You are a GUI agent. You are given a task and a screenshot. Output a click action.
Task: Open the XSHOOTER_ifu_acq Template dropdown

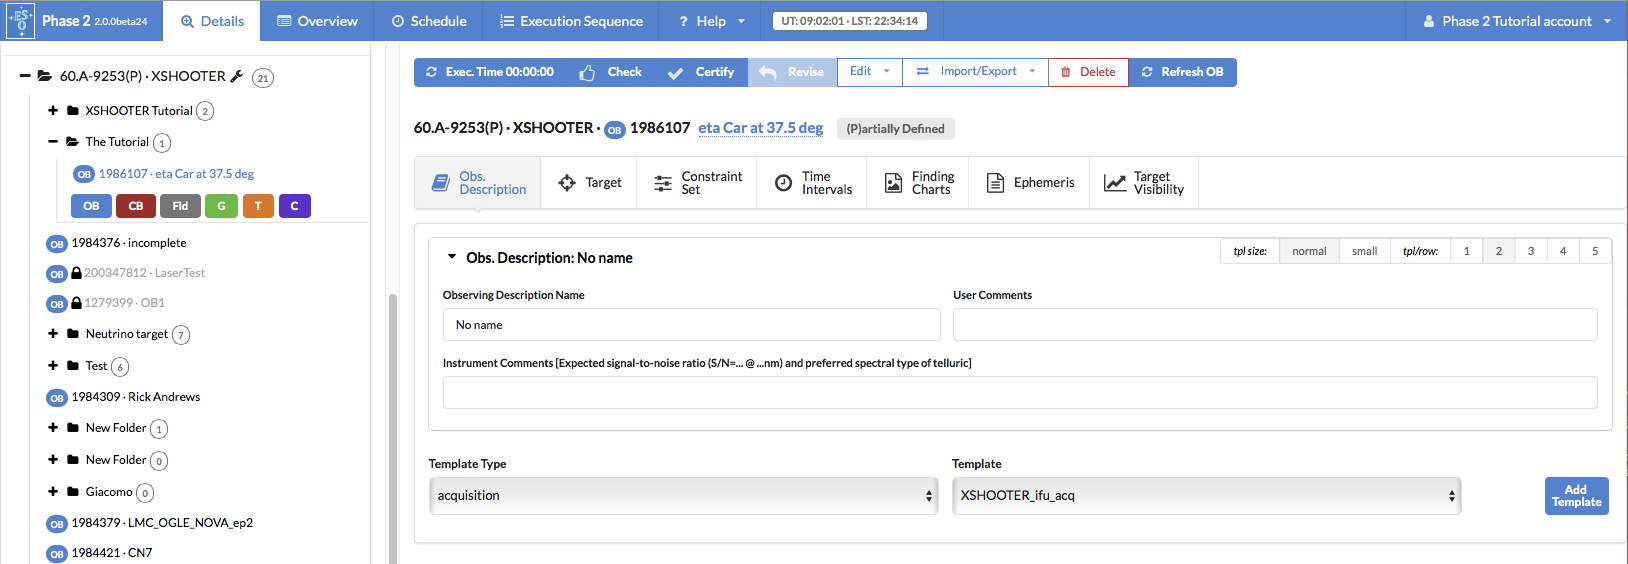click(x=1206, y=496)
